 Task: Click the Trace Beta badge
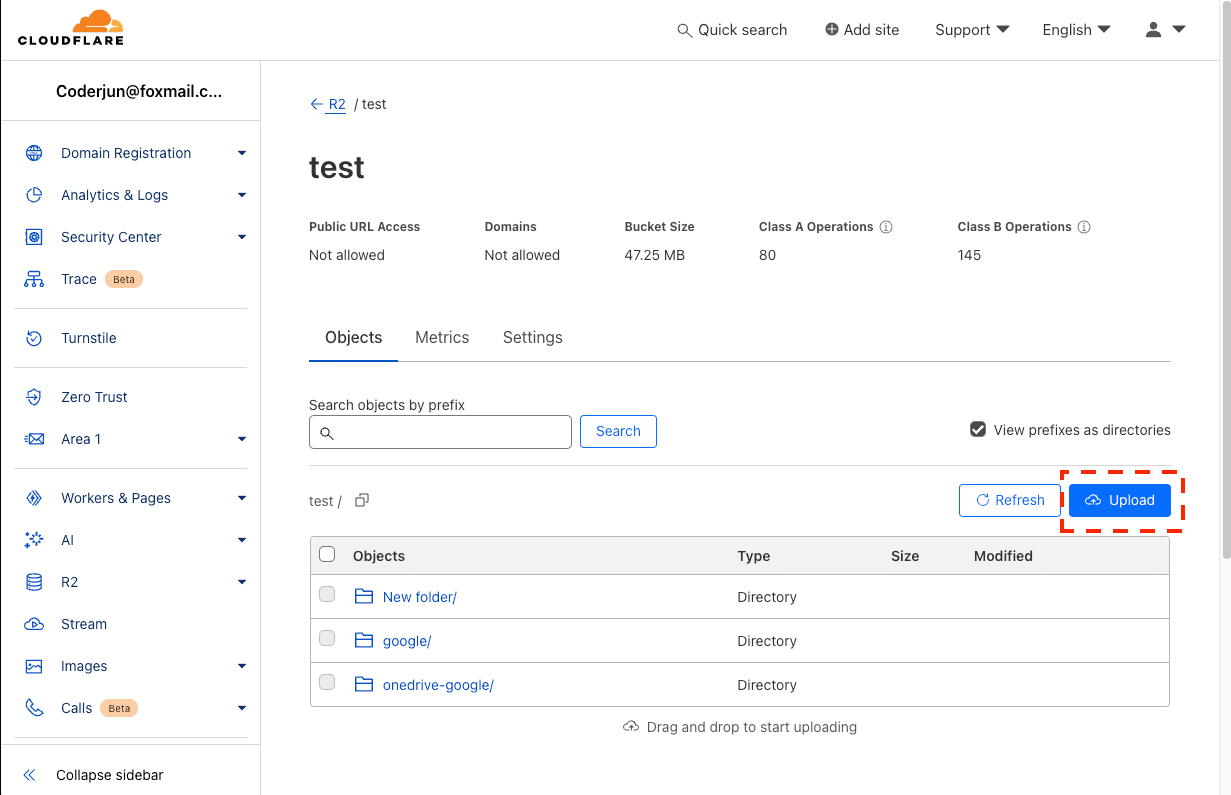point(124,279)
